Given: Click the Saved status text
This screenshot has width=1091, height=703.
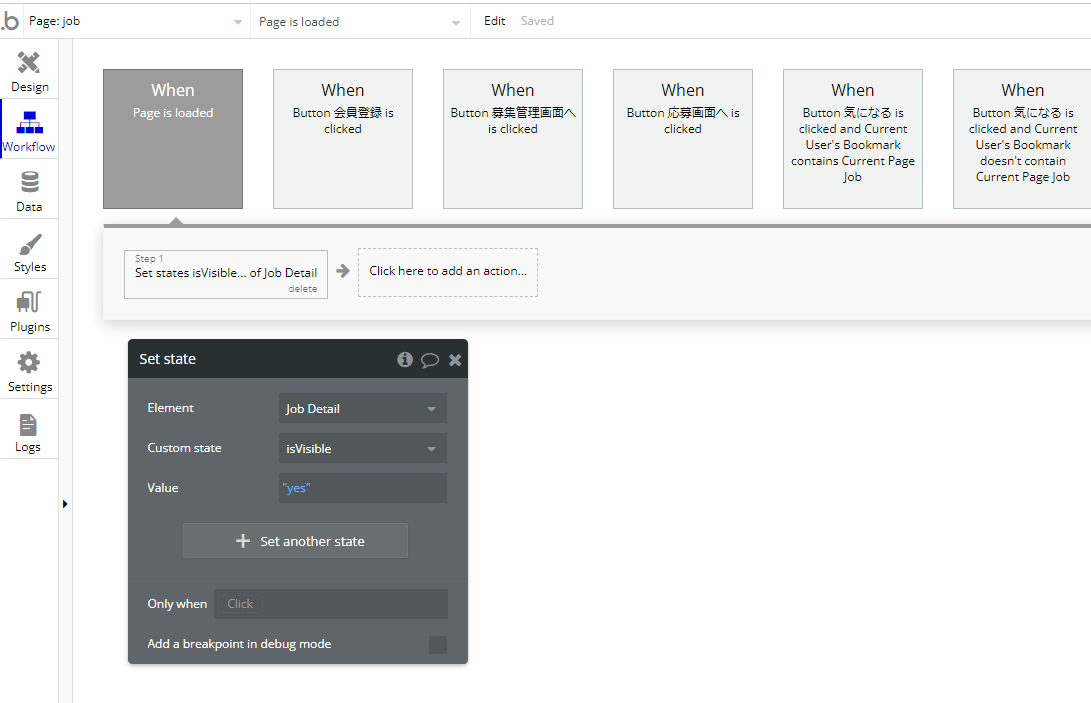Looking at the screenshot, I should click(x=537, y=21).
